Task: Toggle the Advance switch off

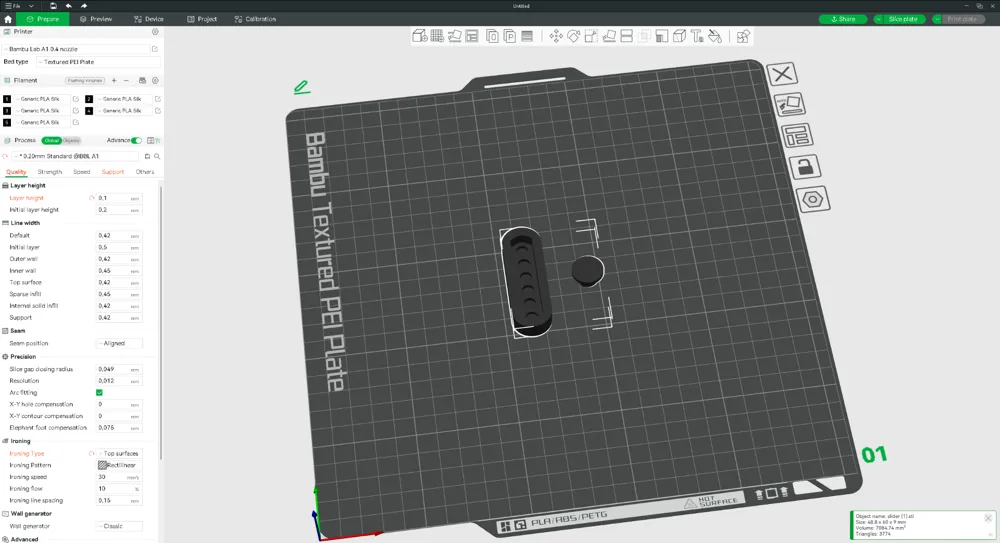Action: point(136,140)
